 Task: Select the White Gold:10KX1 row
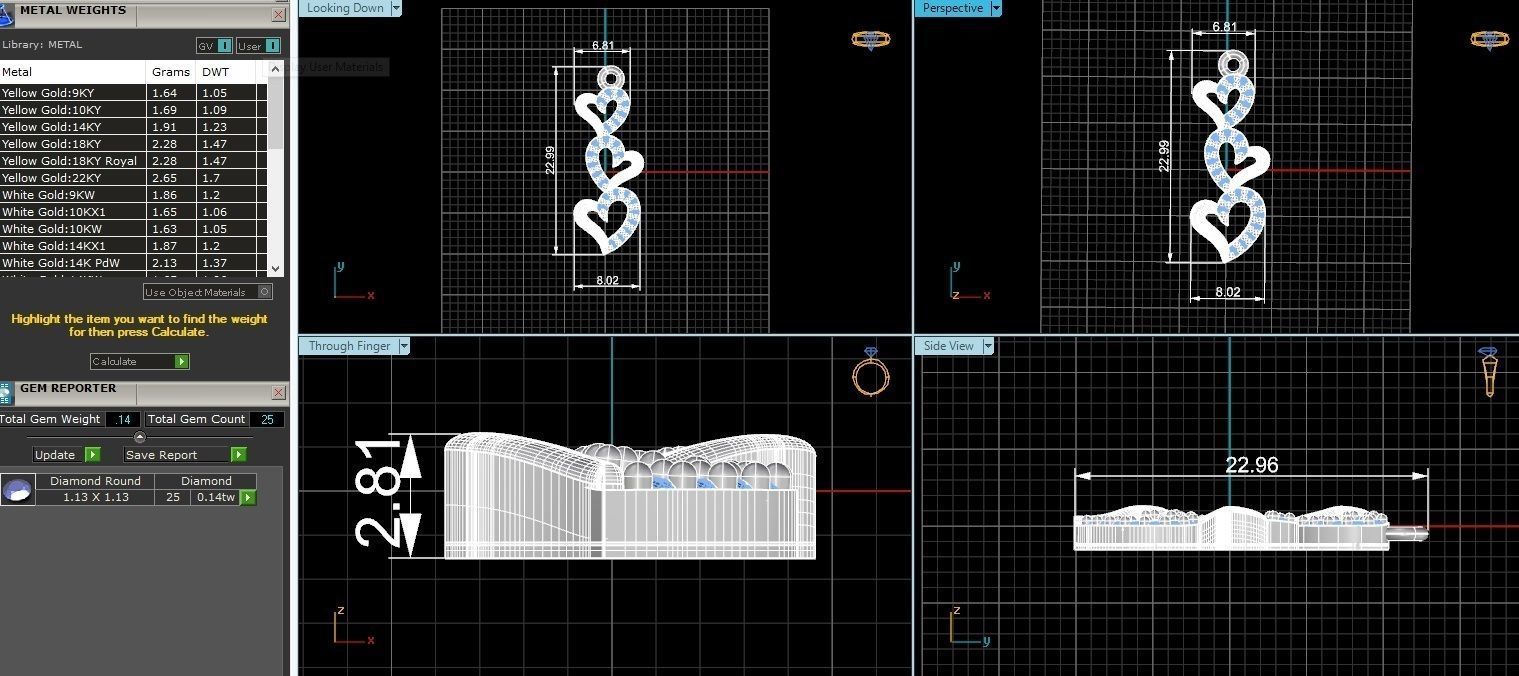133,212
